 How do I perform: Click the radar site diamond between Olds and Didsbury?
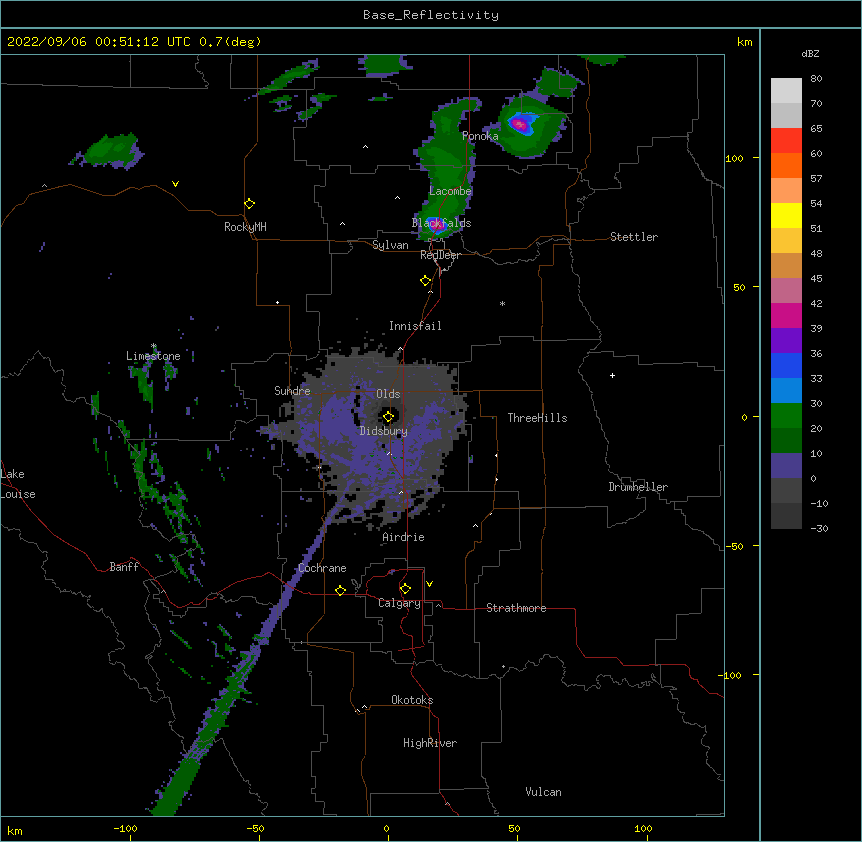tap(388, 417)
